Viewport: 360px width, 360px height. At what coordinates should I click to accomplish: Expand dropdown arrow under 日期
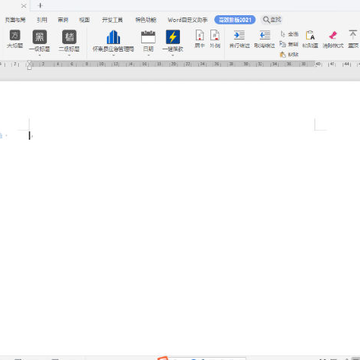[x=148, y=55]
